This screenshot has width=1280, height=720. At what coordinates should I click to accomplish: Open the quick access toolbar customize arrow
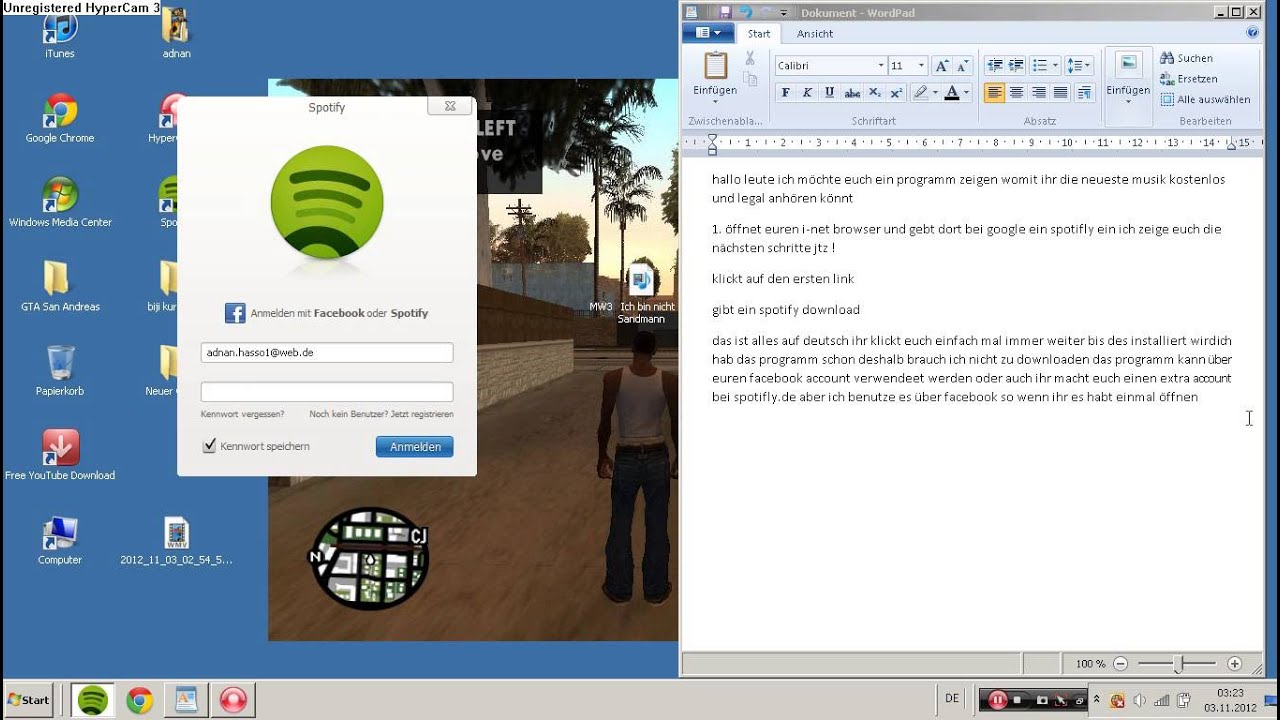[x=784, y=13]
